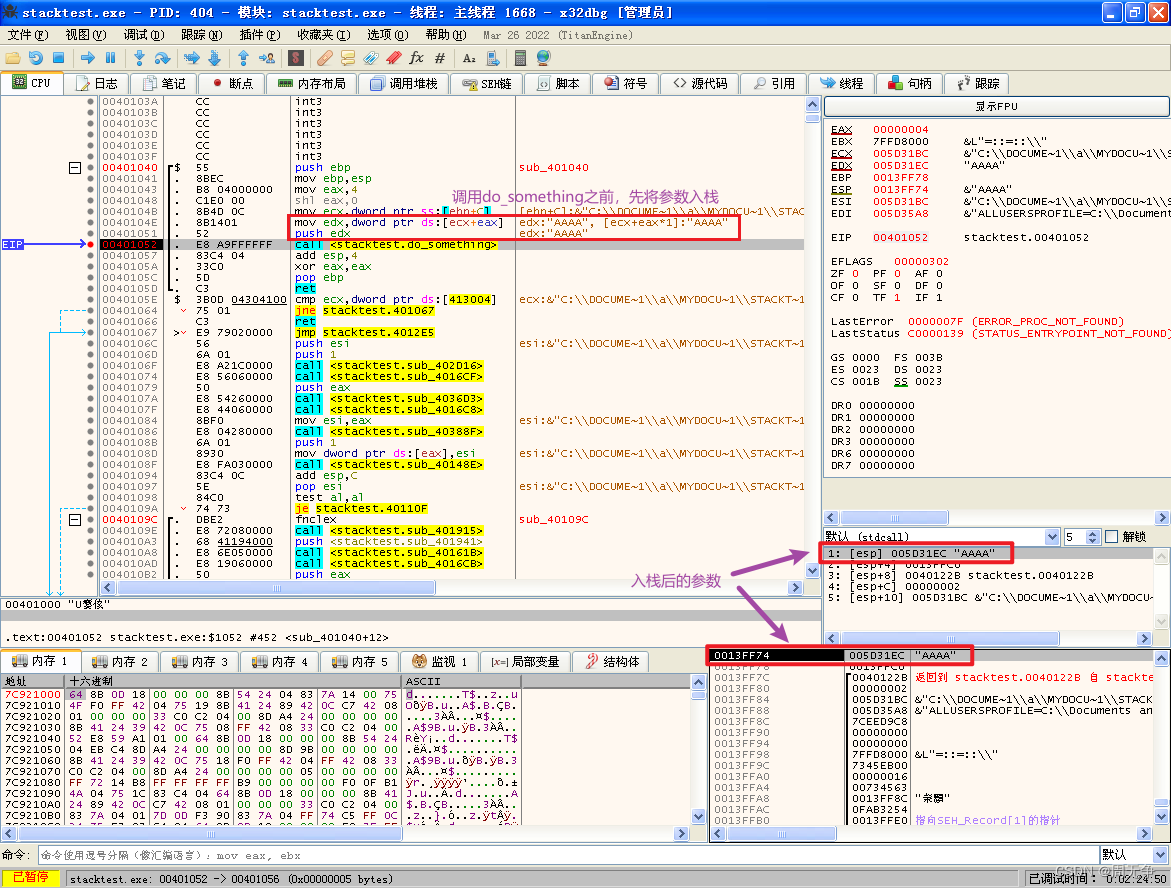Image resolution: width=1171 pixels, height=888 pixels.
Task: Switch to the 日志 tab
Action: pyautogui.click(x=96, y=84)
